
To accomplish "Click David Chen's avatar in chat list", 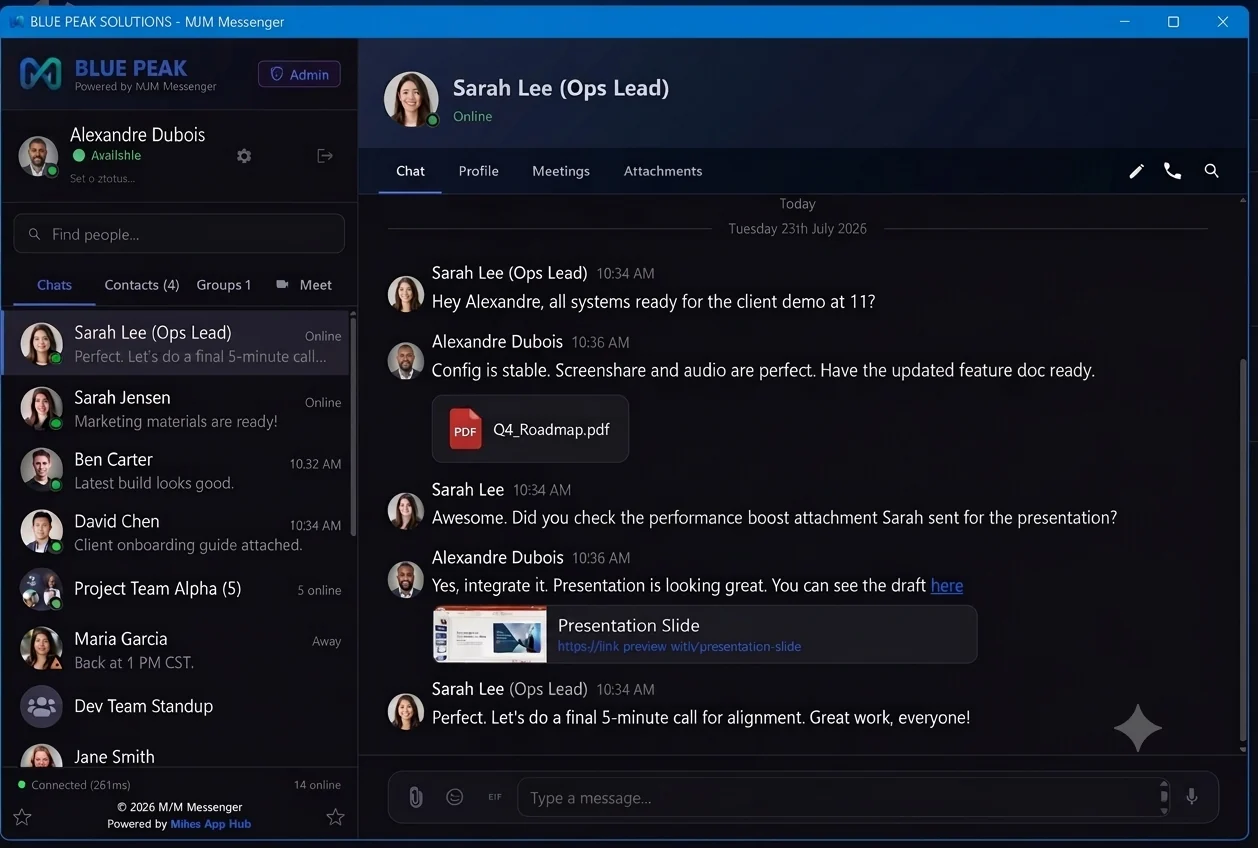I will pos(41,532).
